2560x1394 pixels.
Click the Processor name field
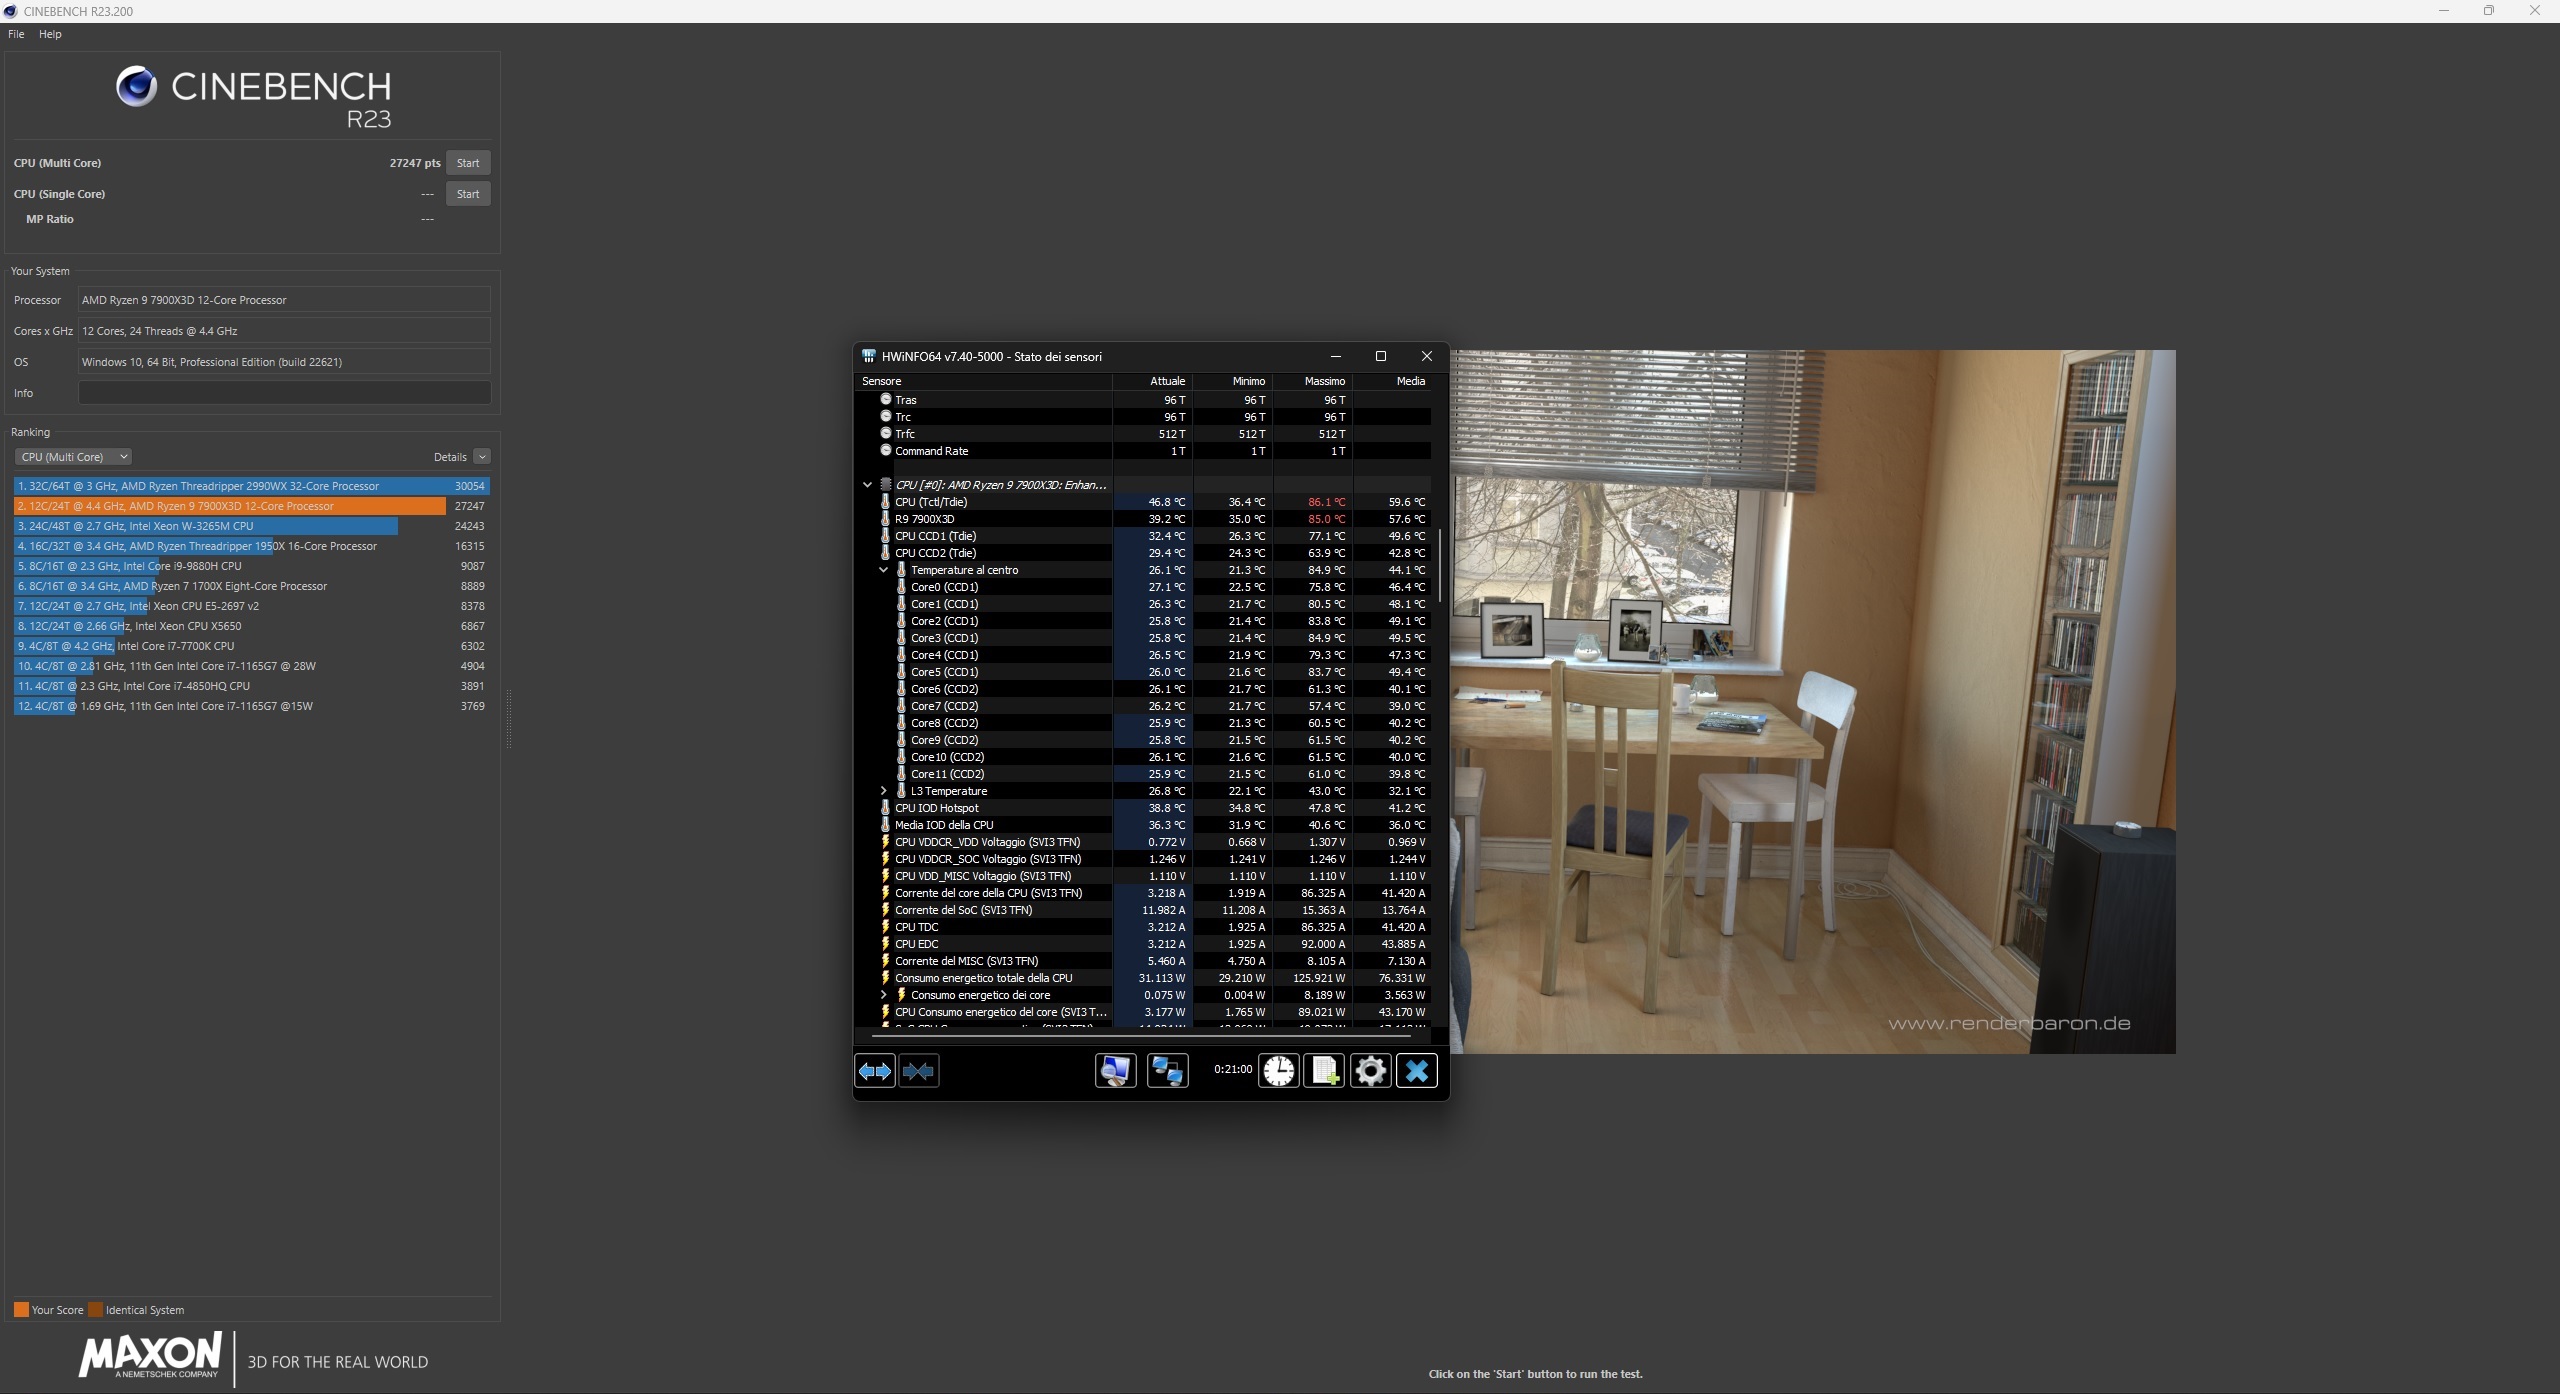(x=285, y=300)
